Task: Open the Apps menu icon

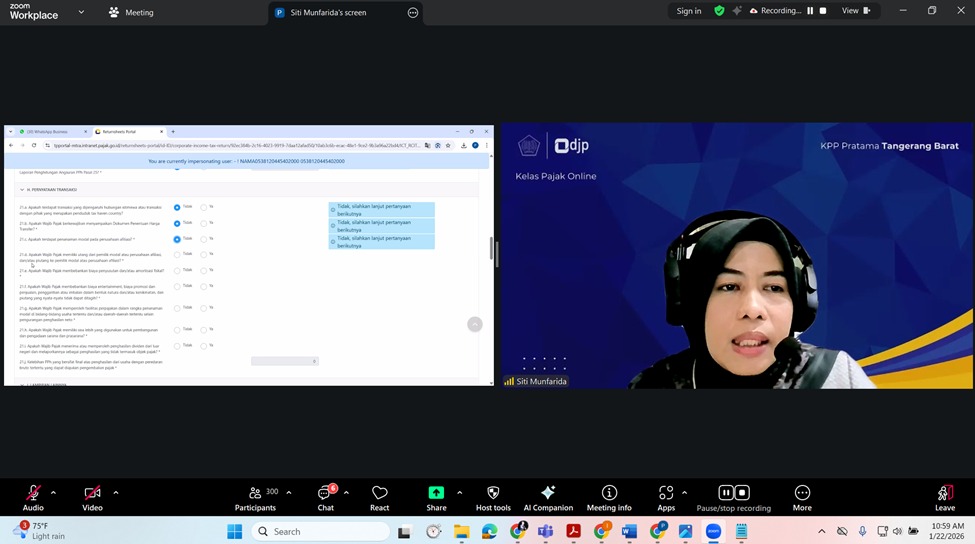Action: coord(666,493)
